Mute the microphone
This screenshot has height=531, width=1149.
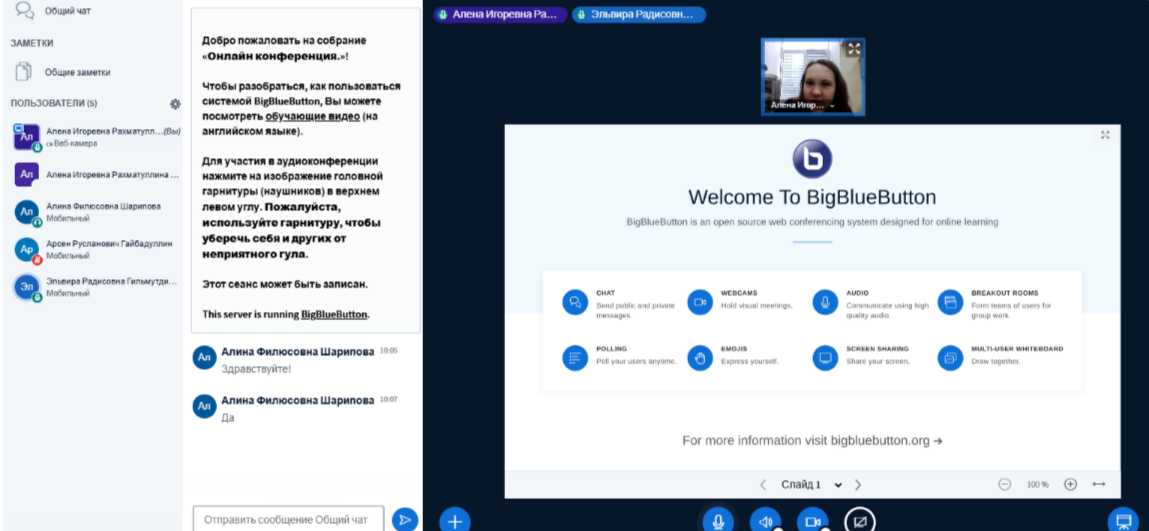tap(715, 520)
